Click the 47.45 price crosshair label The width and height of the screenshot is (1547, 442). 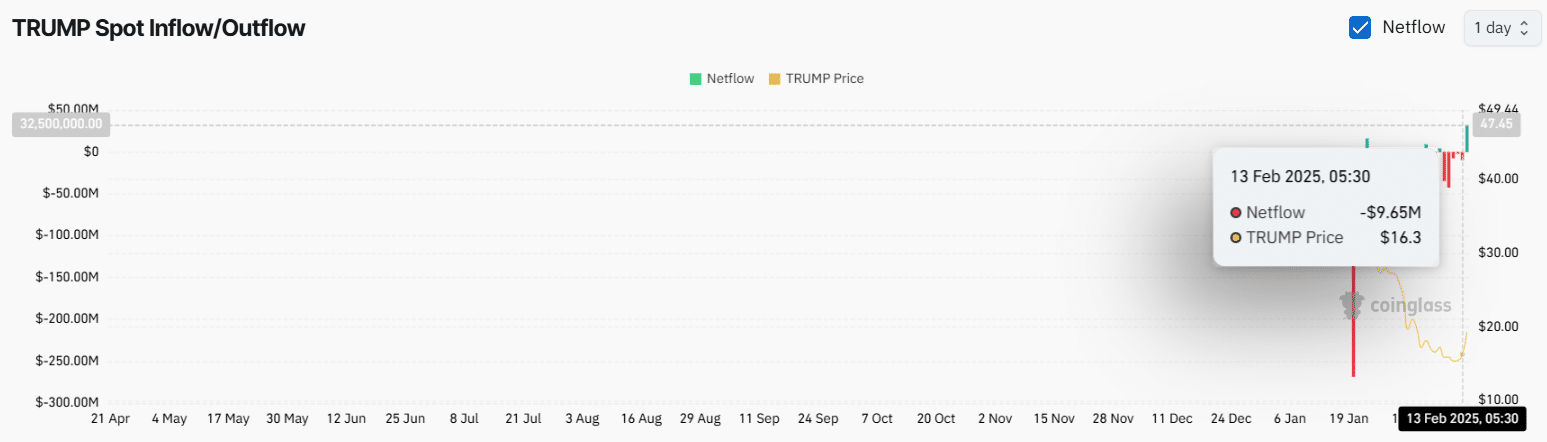coord(1497,125)
